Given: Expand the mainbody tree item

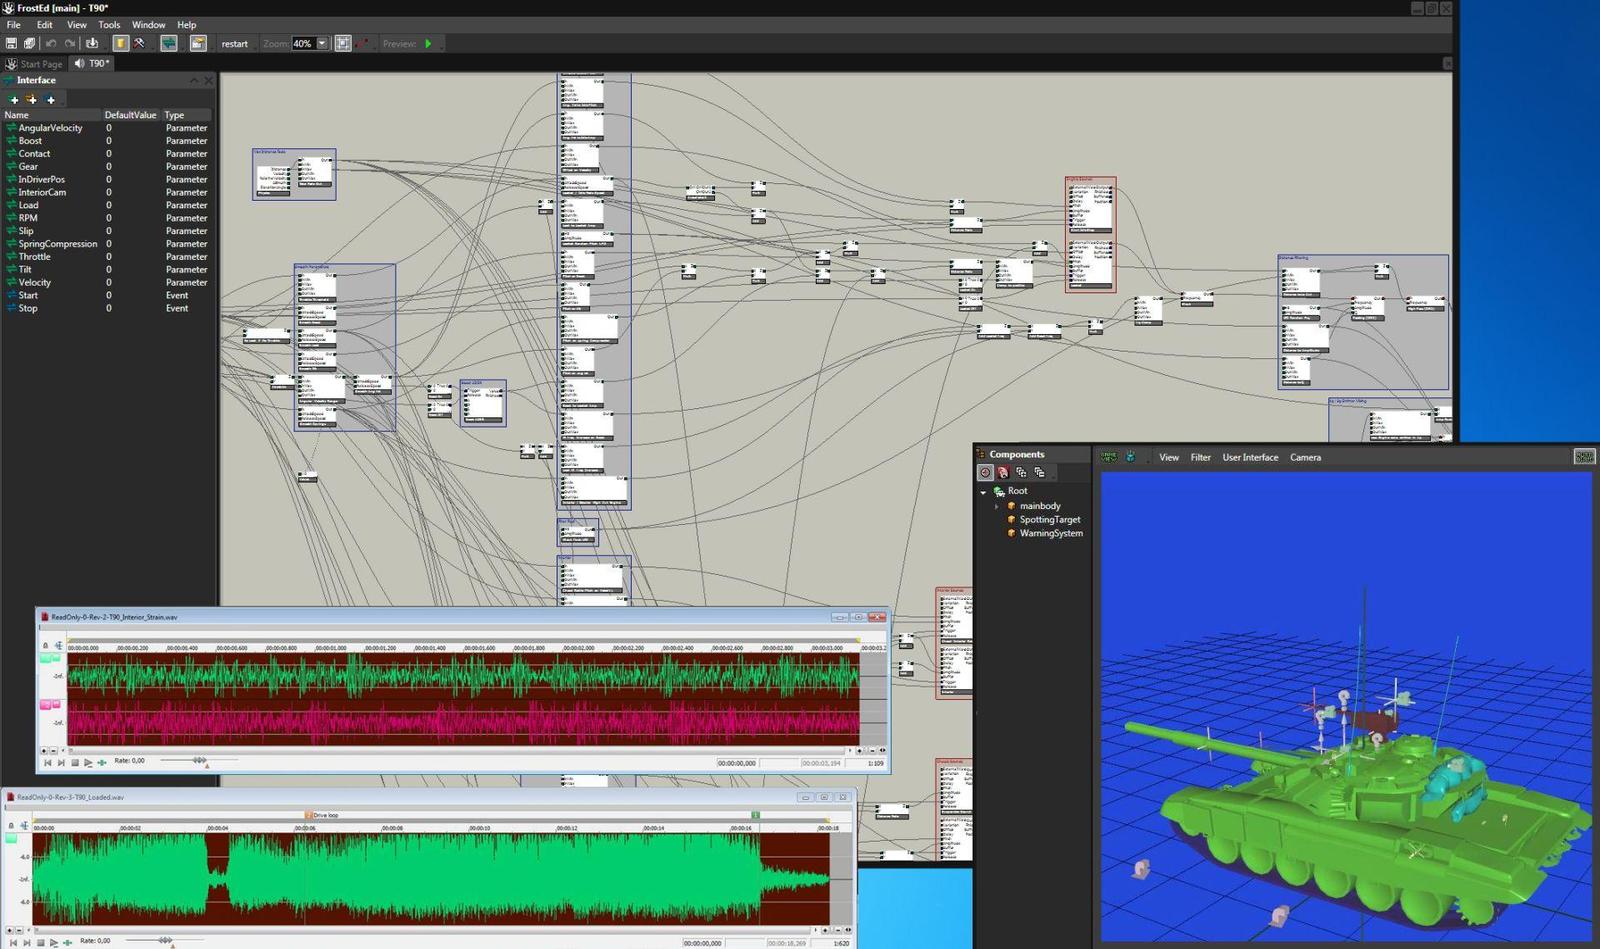Looking at the screenshot, I should [996, 506].
